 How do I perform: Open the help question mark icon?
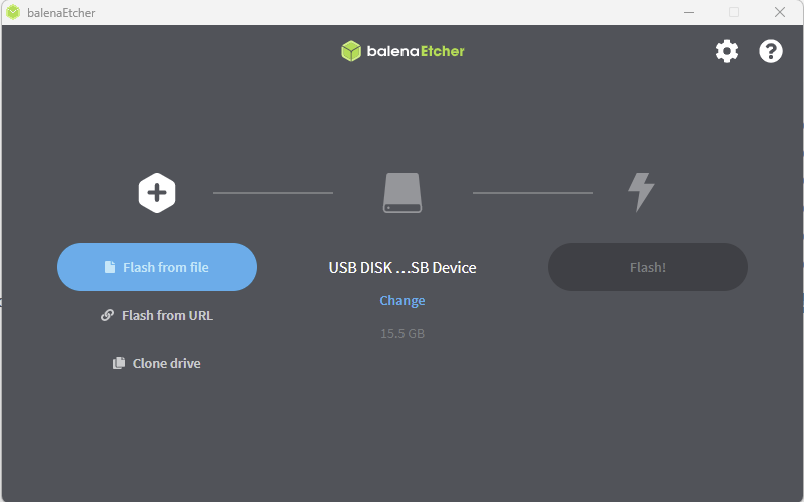[771, 51]
